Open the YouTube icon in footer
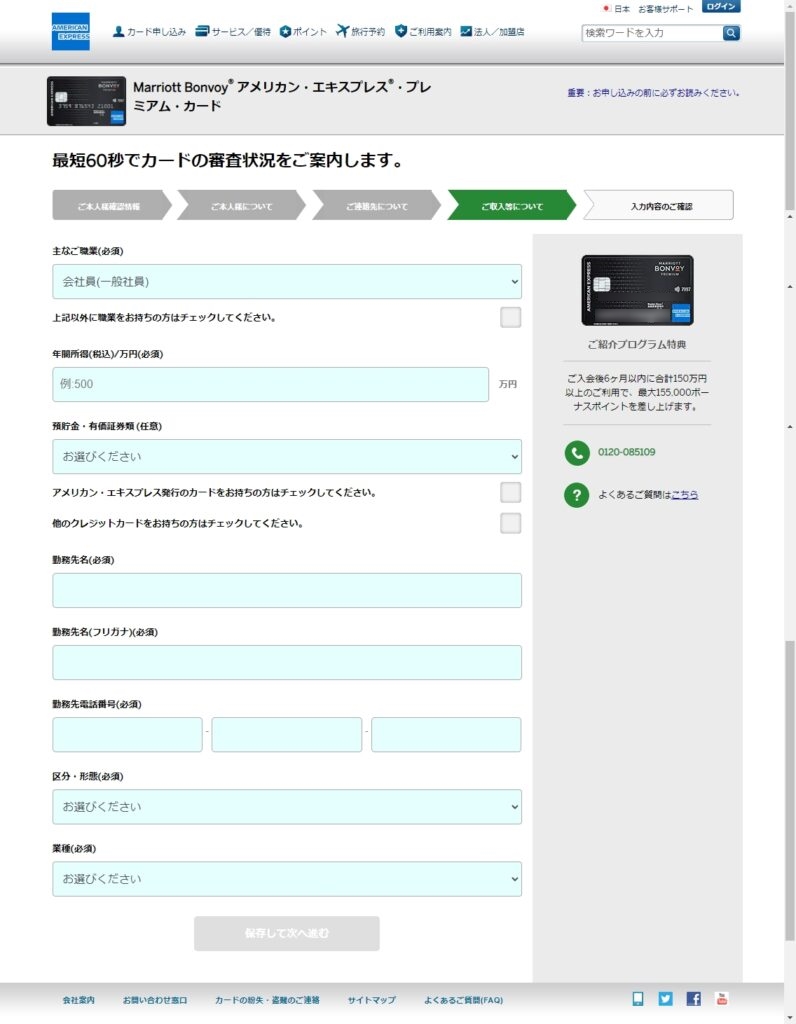Viewport: 796px width, 1024px height. tap(722, 999)
